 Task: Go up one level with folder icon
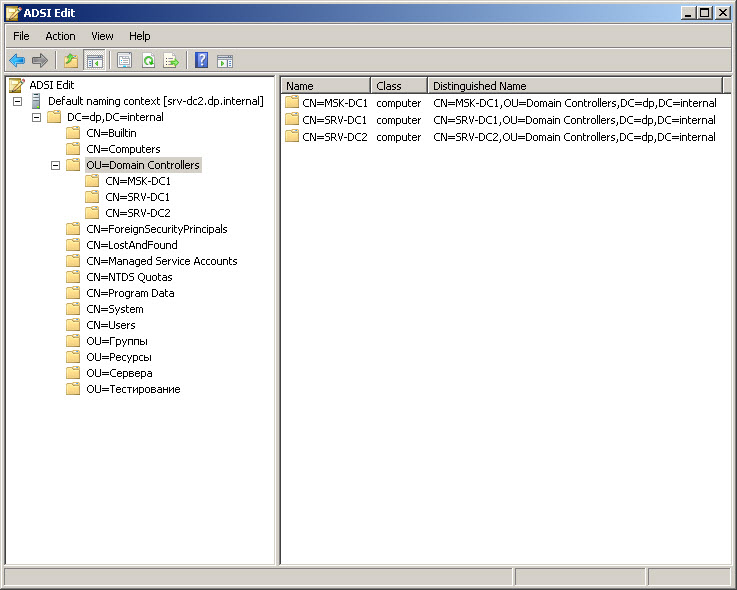pyautogui.click(x=71, y=61)
